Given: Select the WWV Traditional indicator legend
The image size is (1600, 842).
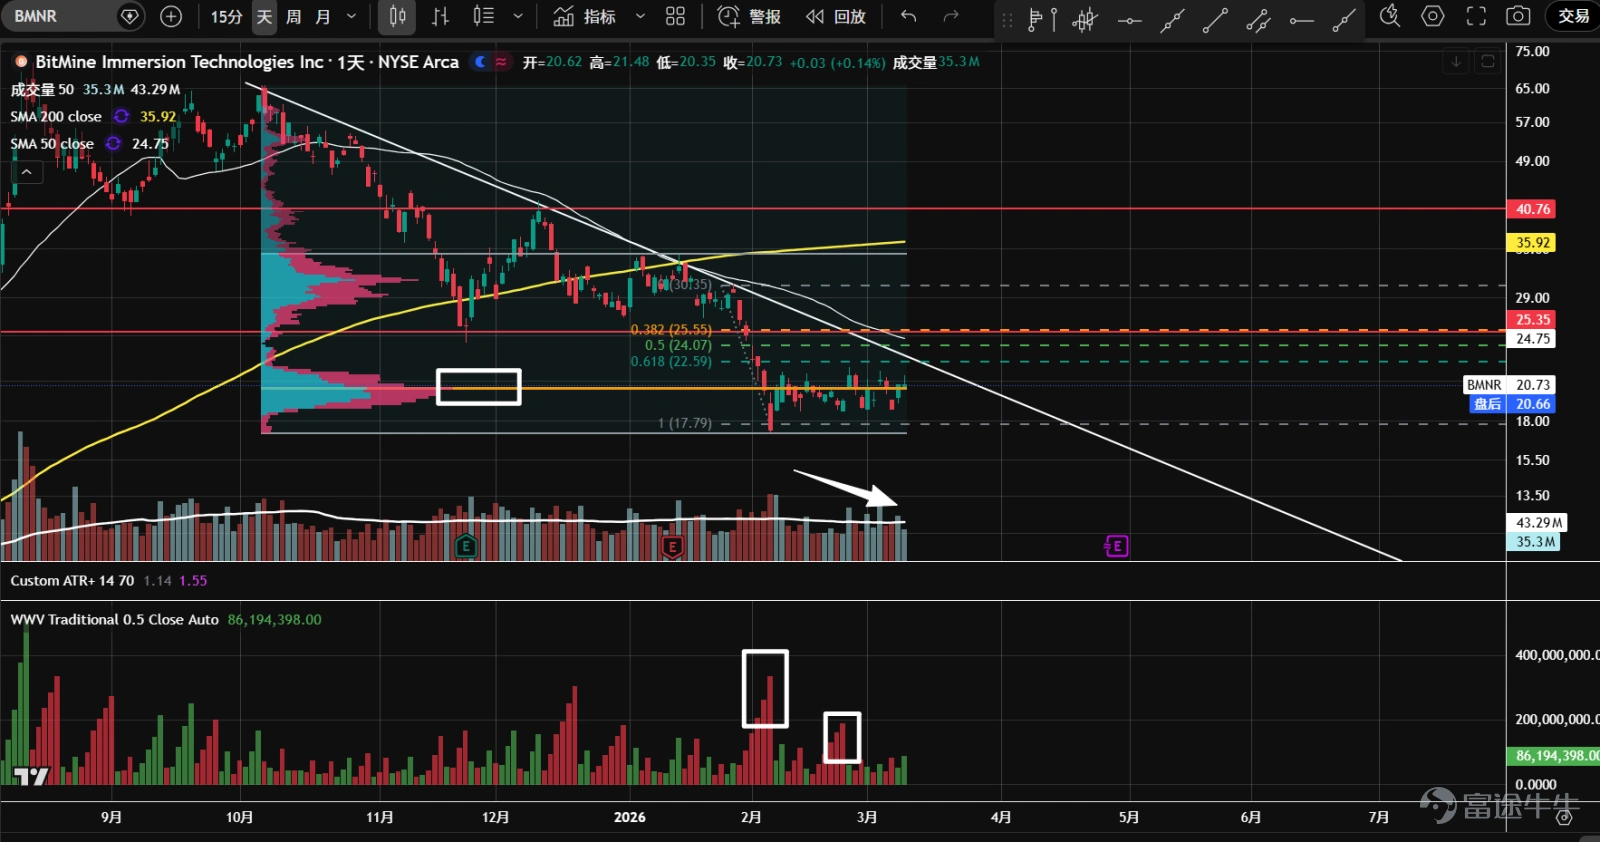Looking at the screenshot, I should point(114,619).
